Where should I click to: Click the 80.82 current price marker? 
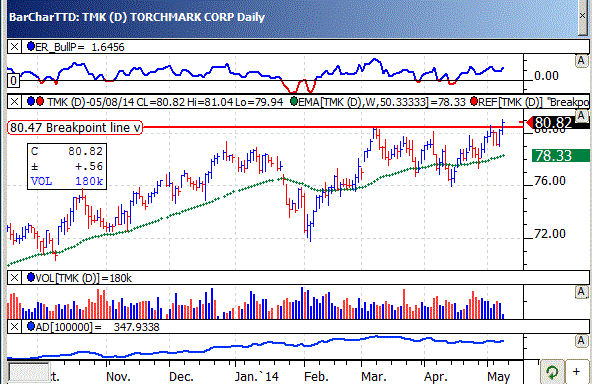coord(553,123)
